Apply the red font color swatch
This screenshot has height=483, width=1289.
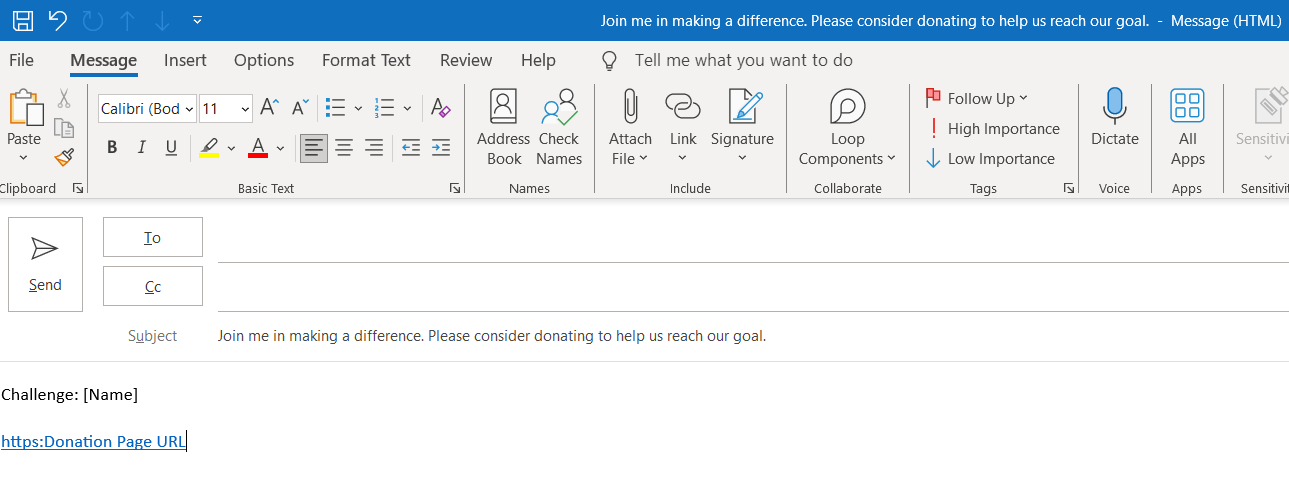[258, 148]
